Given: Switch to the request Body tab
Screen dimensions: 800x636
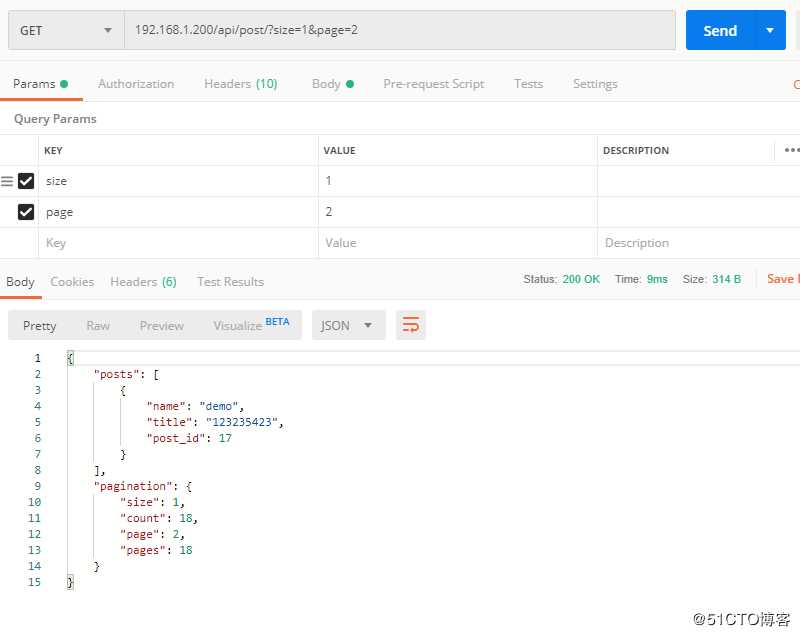Looking at the screenshot, I should [333, 84].
